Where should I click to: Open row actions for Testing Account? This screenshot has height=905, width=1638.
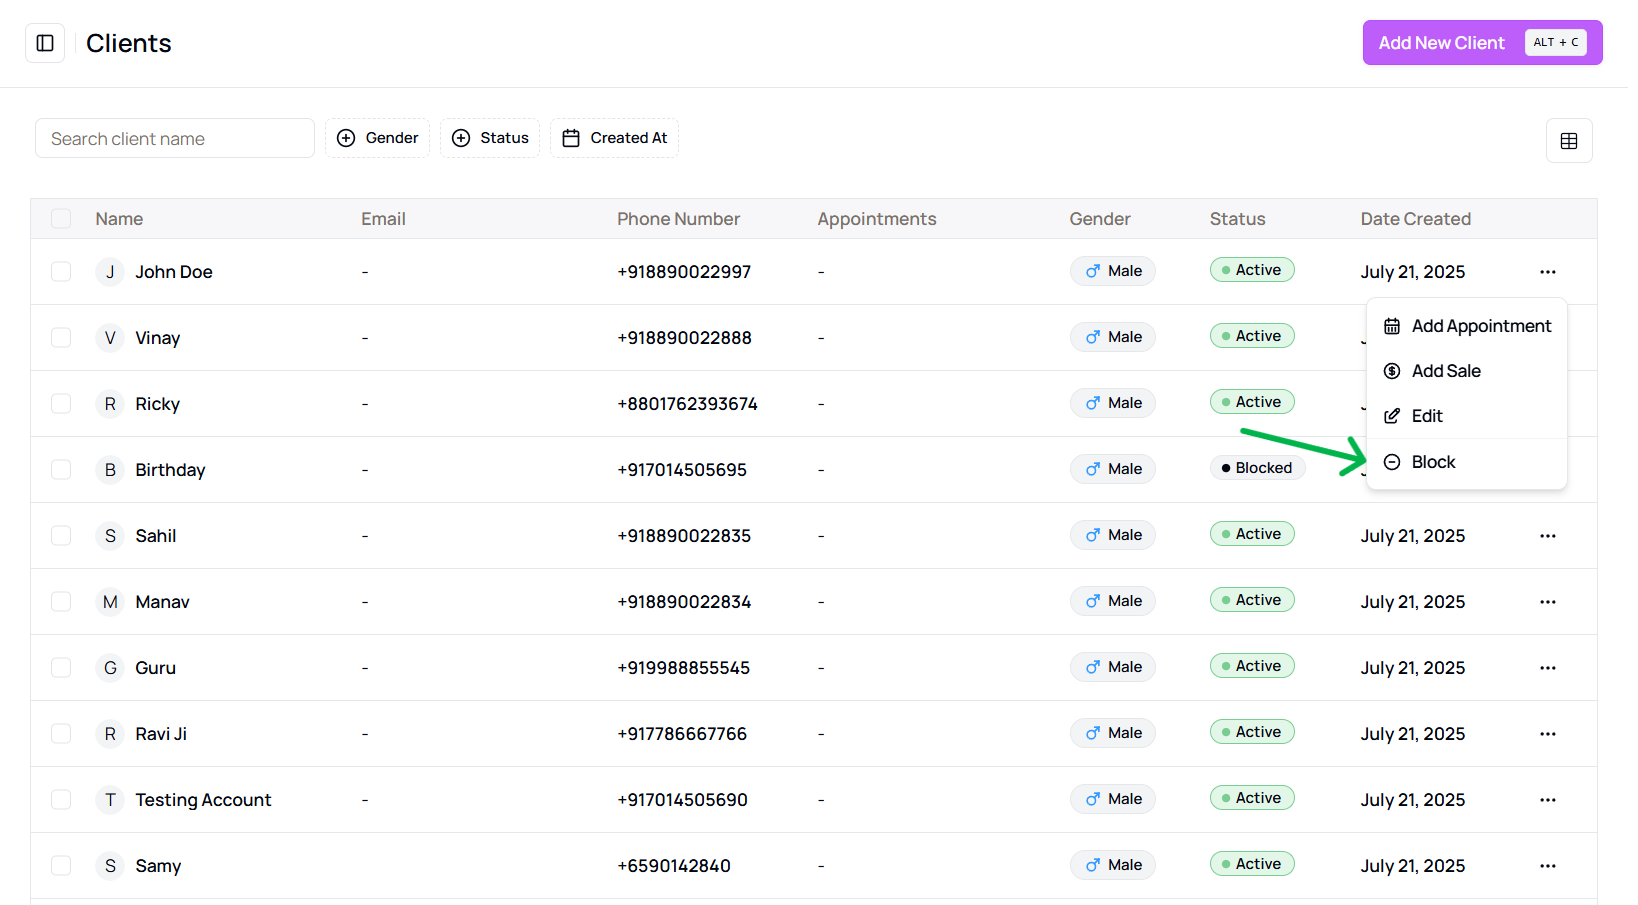[1548, 800]
